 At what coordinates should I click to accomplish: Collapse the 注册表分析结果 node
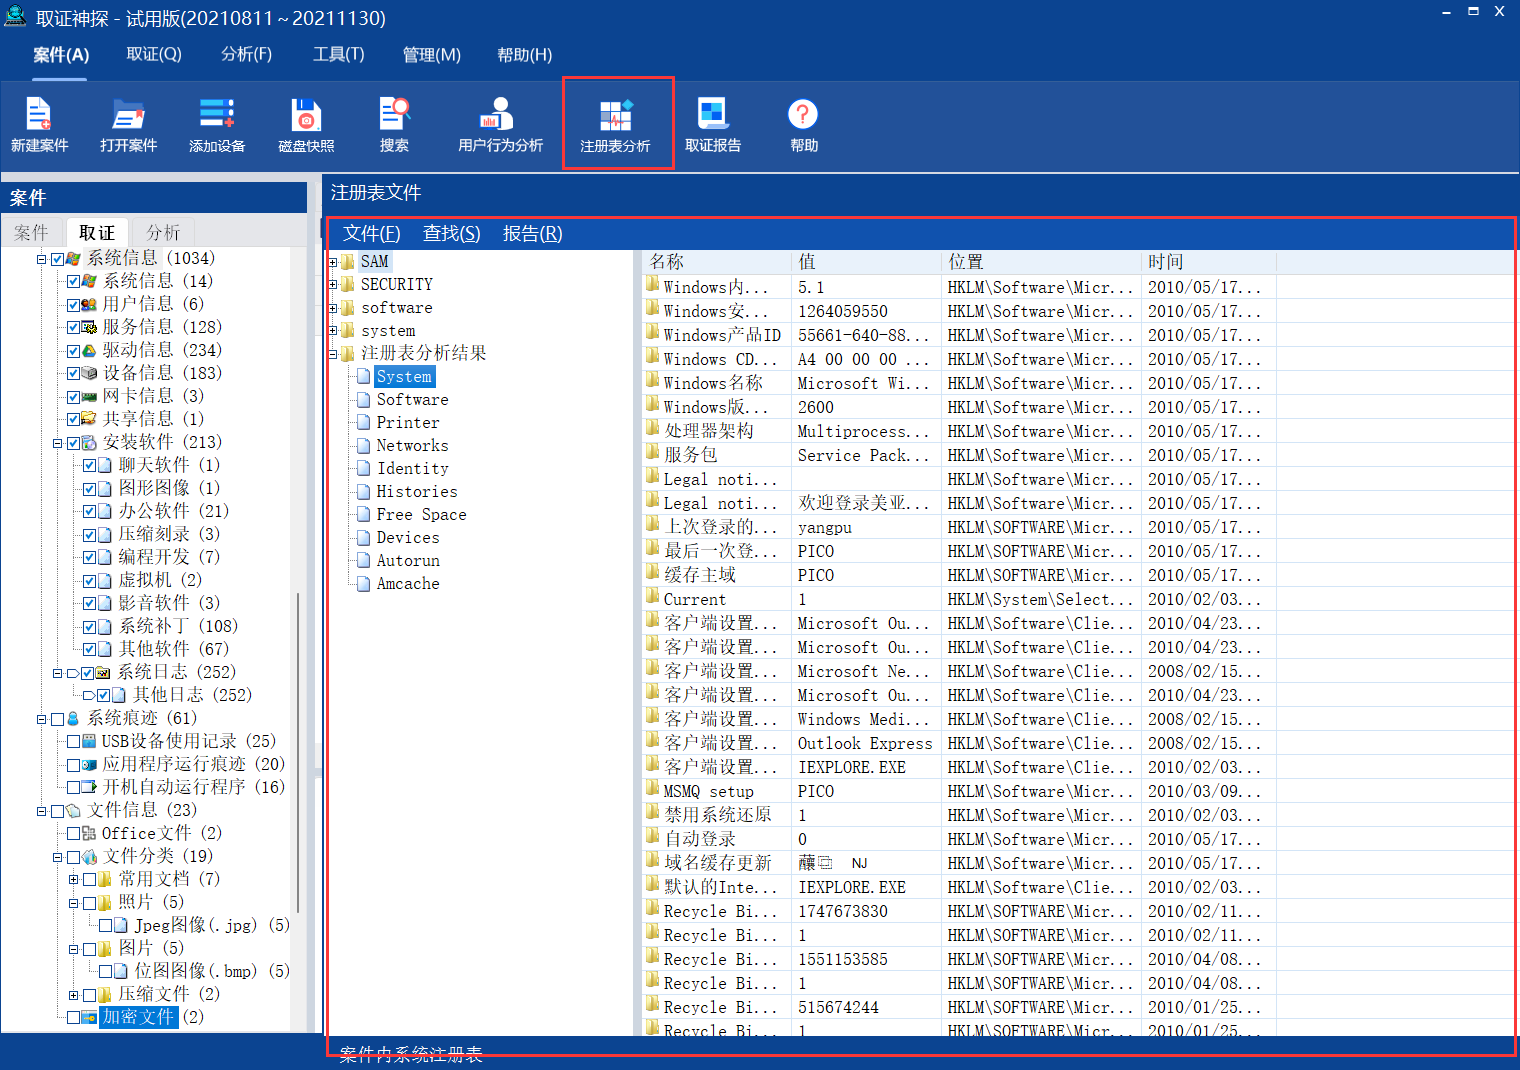tap(333, 354)
